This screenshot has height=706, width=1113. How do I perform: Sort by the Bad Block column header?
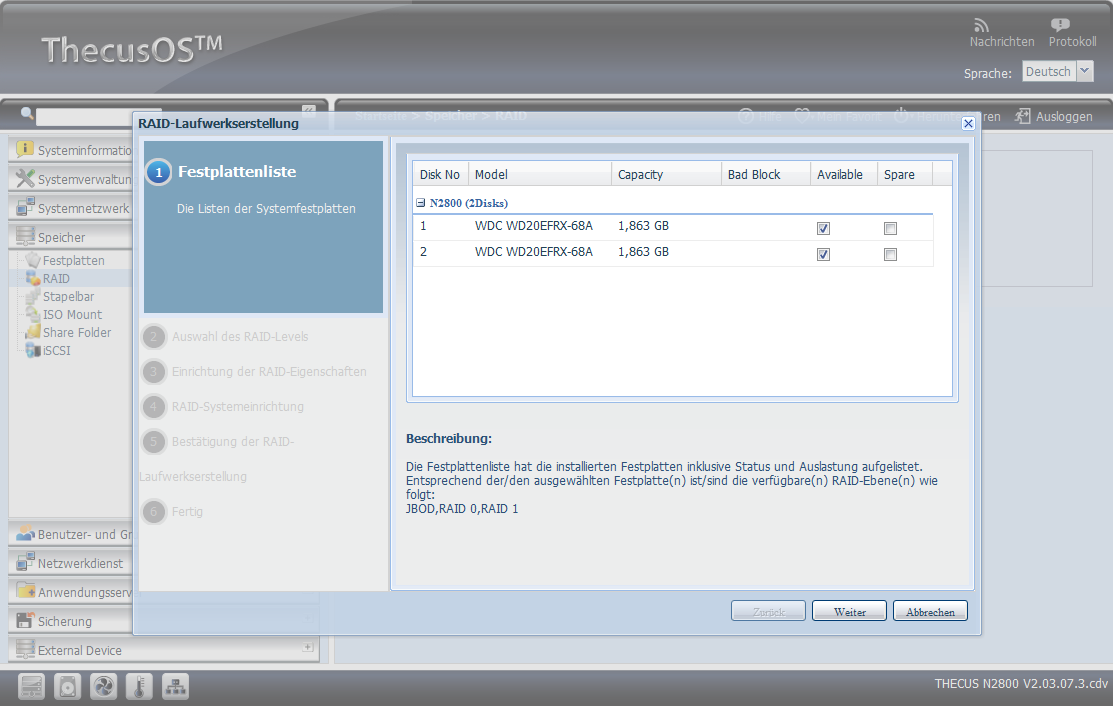pyautogui.click(x=766, y=174)
